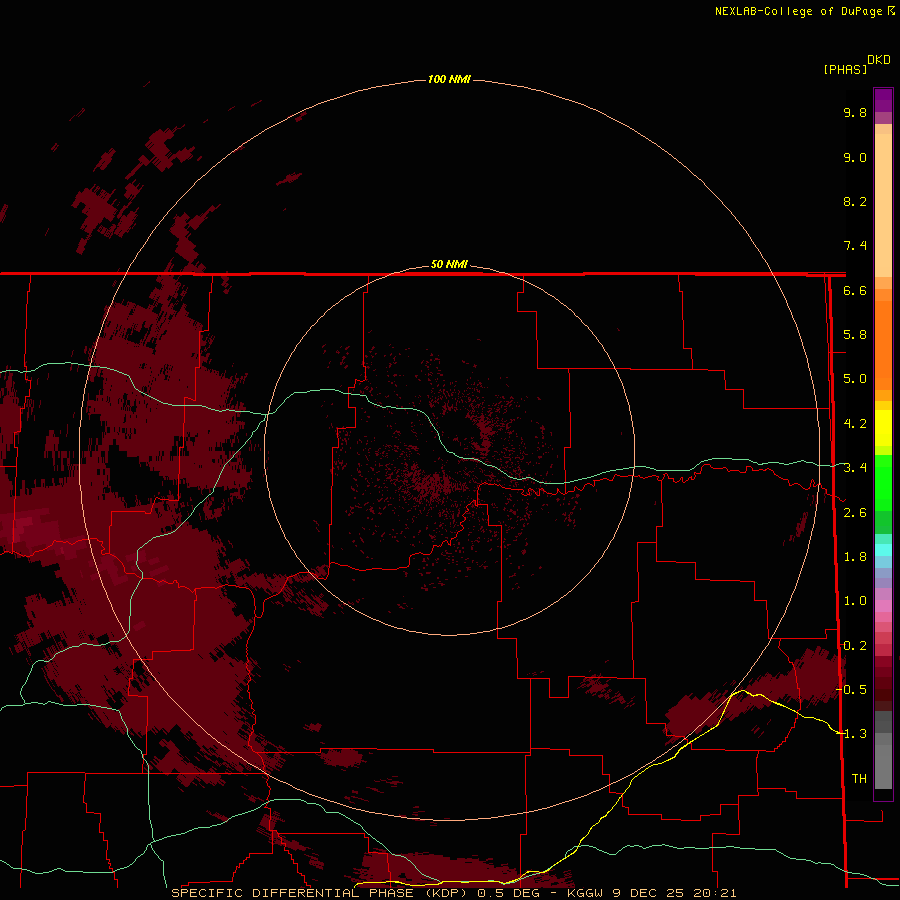The width and height of the screenshot is (900, 900).
Task: Click the SPECIFIC DIFFERENTIAL PHASE caption text
Action: coord(292,893)
